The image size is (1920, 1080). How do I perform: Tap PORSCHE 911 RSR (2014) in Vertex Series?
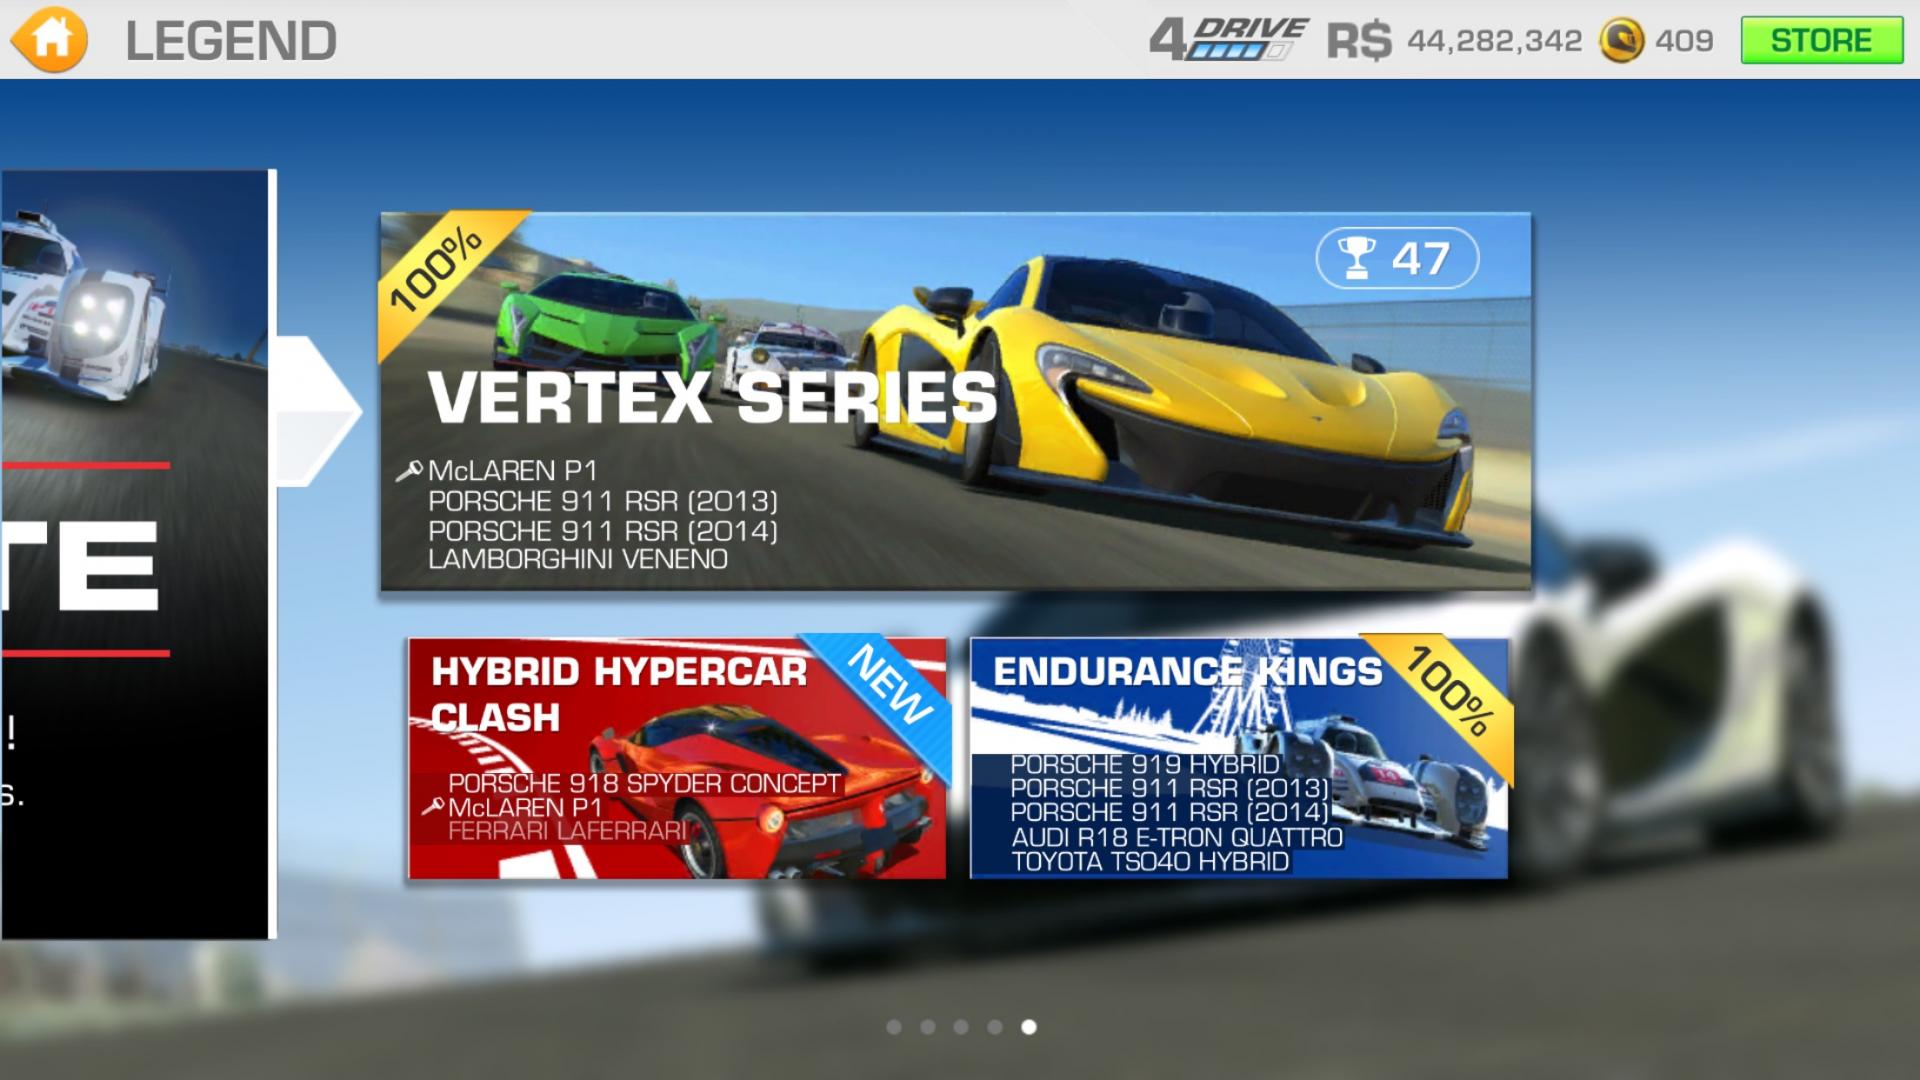[x=603, y=531]
